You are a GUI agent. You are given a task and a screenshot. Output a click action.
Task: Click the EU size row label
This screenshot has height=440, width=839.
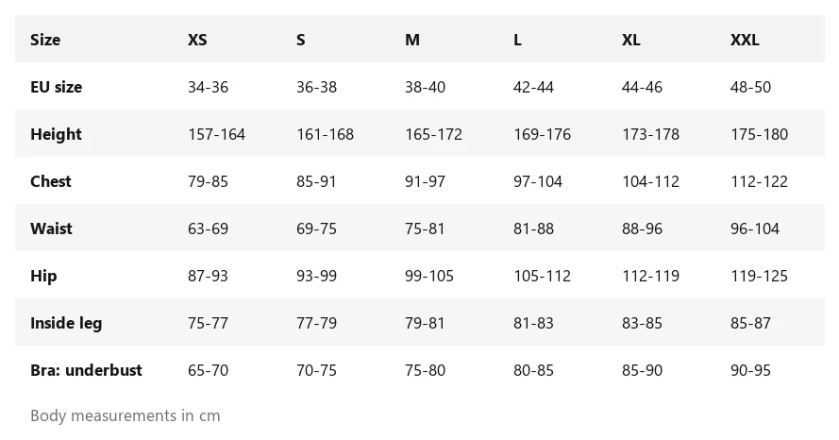56,87
